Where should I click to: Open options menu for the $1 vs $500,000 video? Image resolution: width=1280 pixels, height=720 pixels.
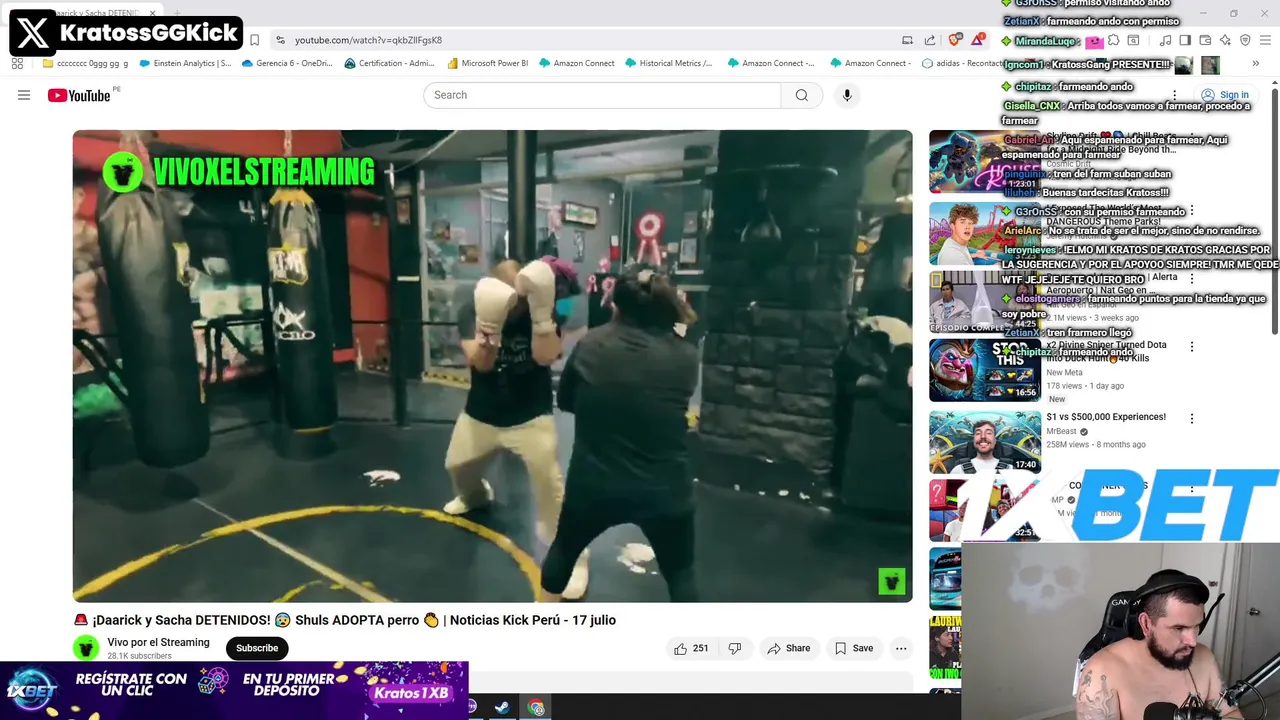1191,418
